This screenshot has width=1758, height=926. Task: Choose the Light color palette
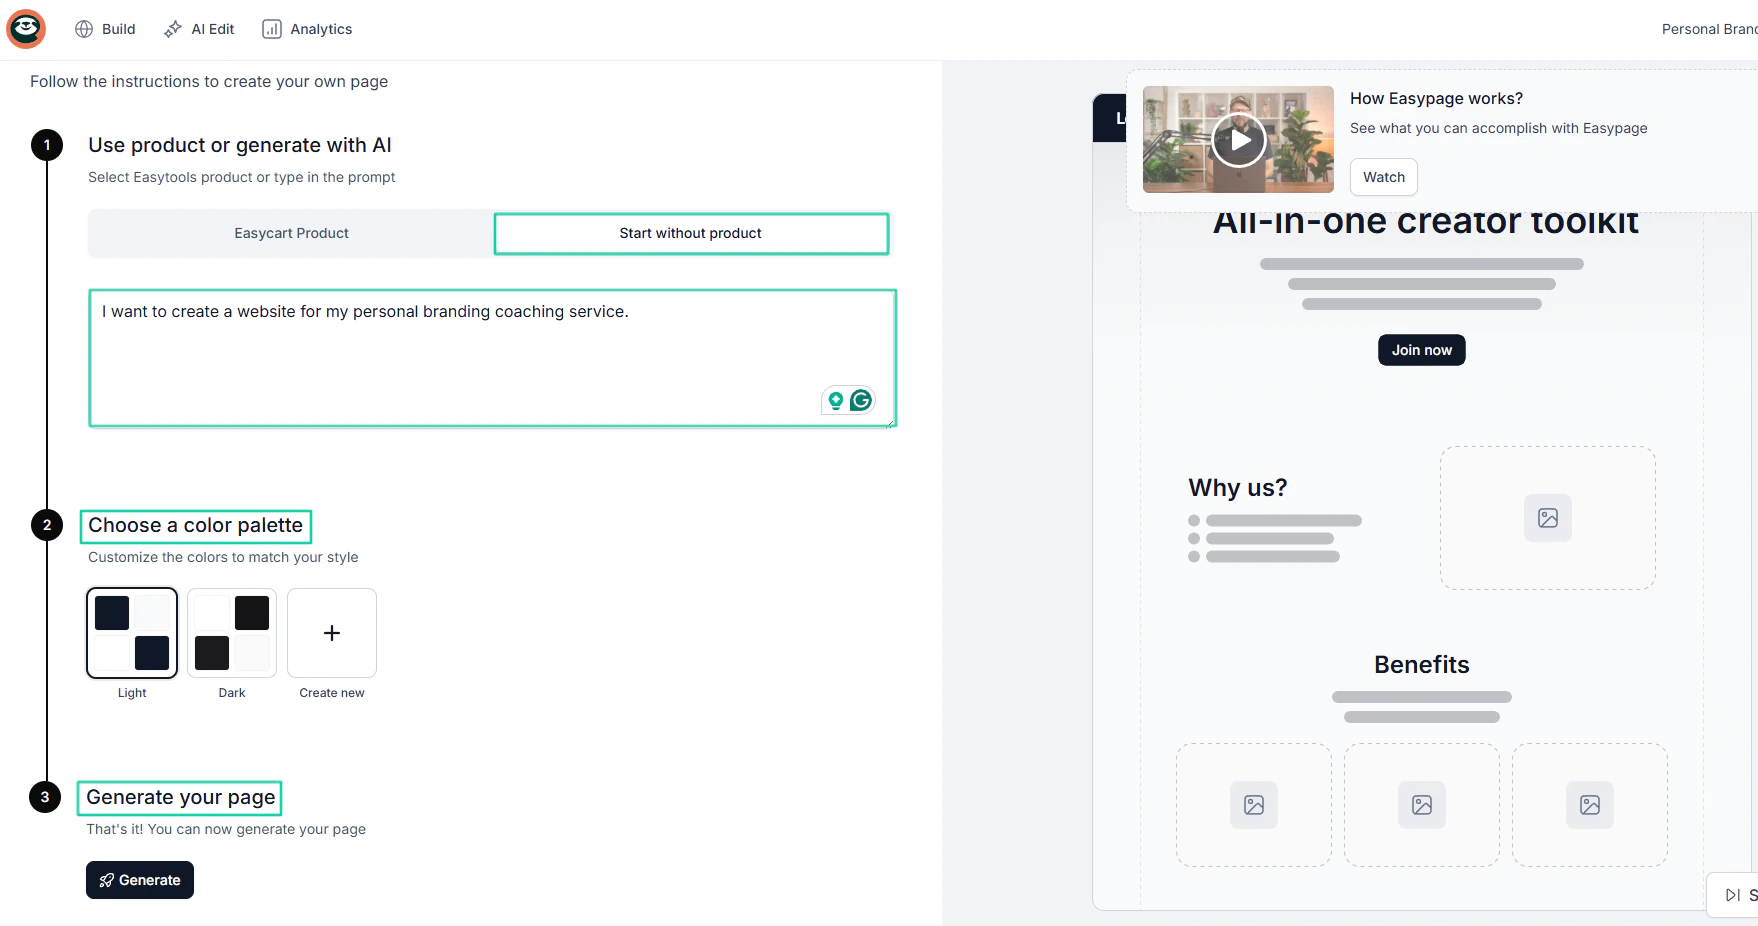pos(132,633)
